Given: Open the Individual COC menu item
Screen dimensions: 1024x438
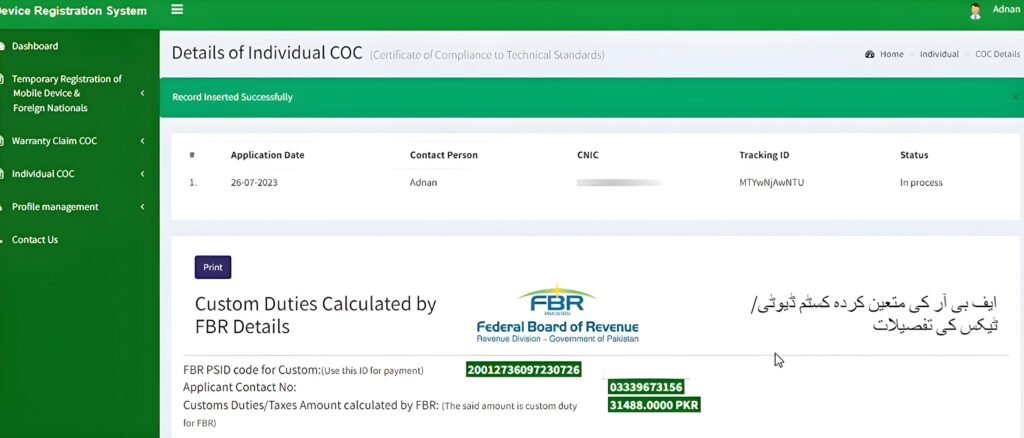Looking at the screenshot, I should [x=43, y=174].
